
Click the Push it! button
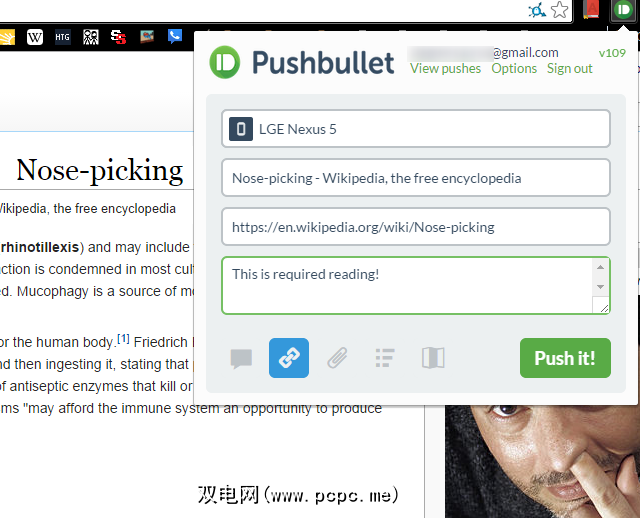click(x=565, y=358)
